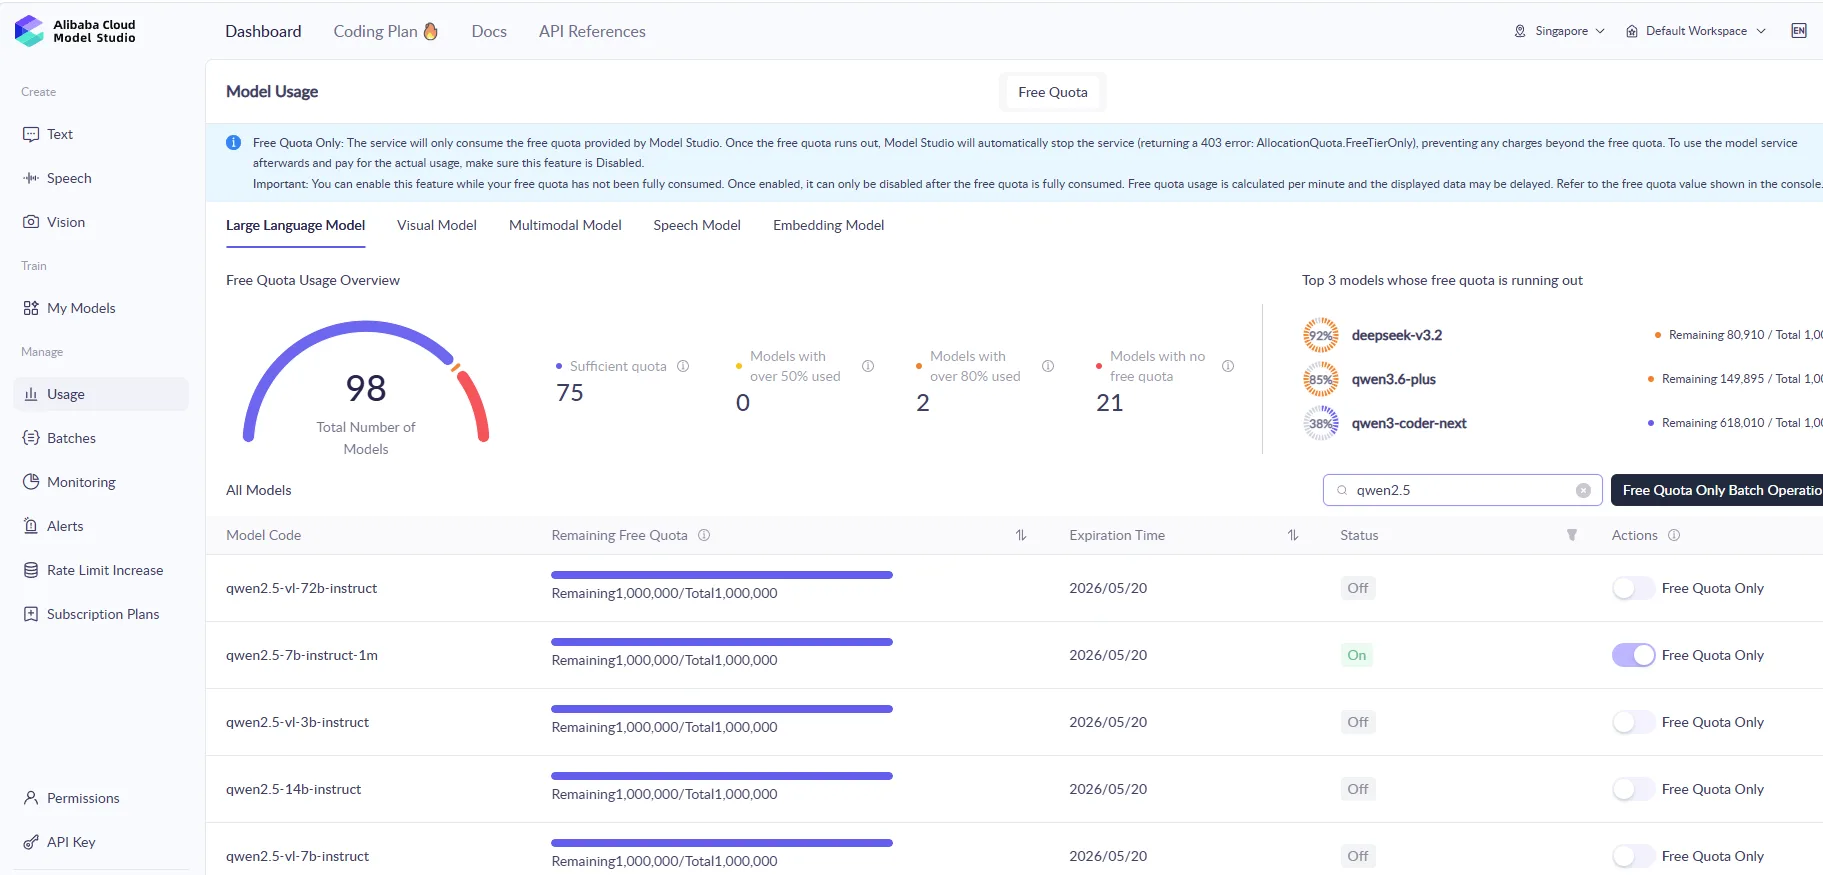The image size is (1823, 875).
Task: Click expiration date of qwen2.5-14b-instruct
Action: coord(1108,789)
